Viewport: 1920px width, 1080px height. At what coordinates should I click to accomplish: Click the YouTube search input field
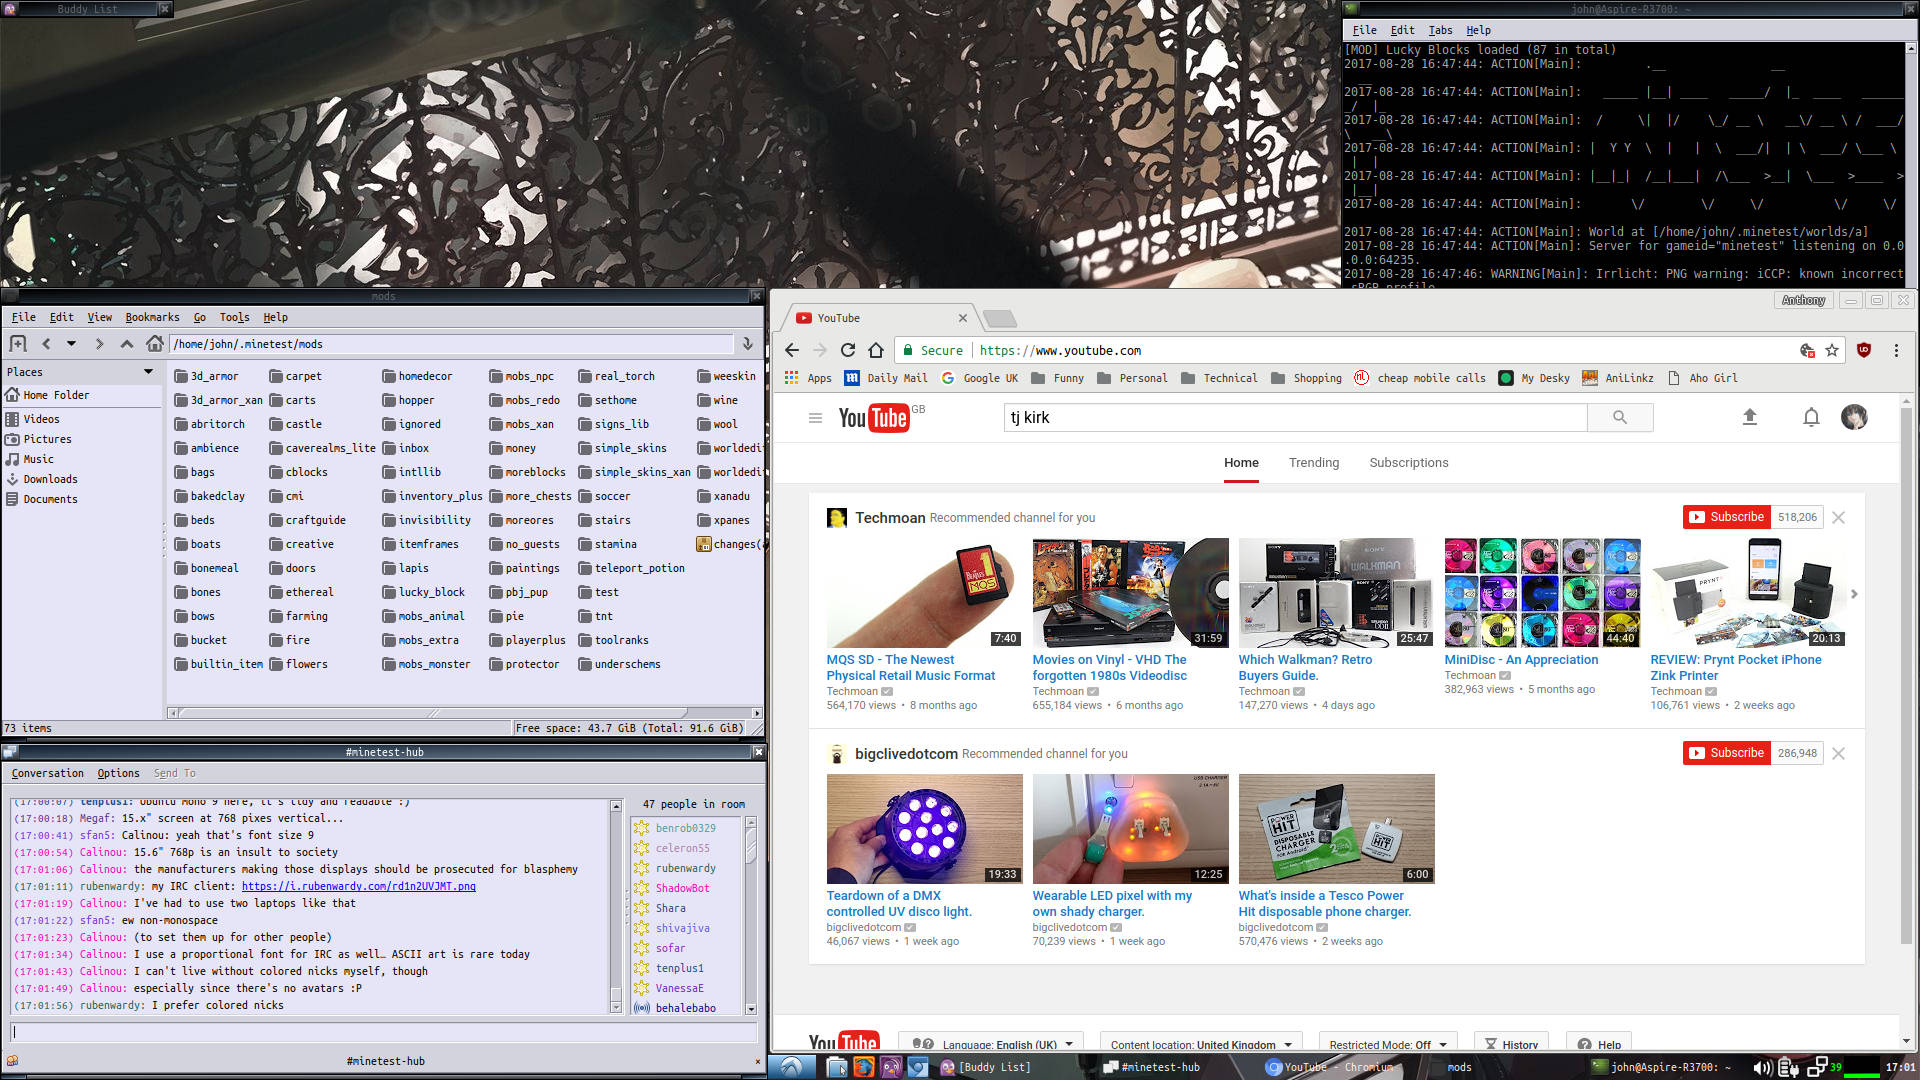tap(1295, 417)
